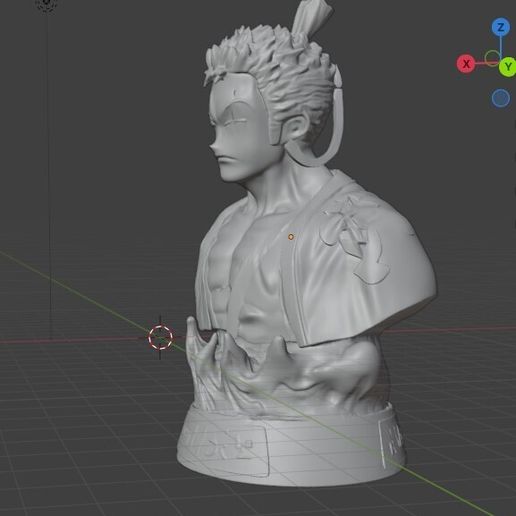516x516 pixels.
Task: Click the dark blue negative Z gizmo circle
Action: pyautogui.click(x=500, y=98)
